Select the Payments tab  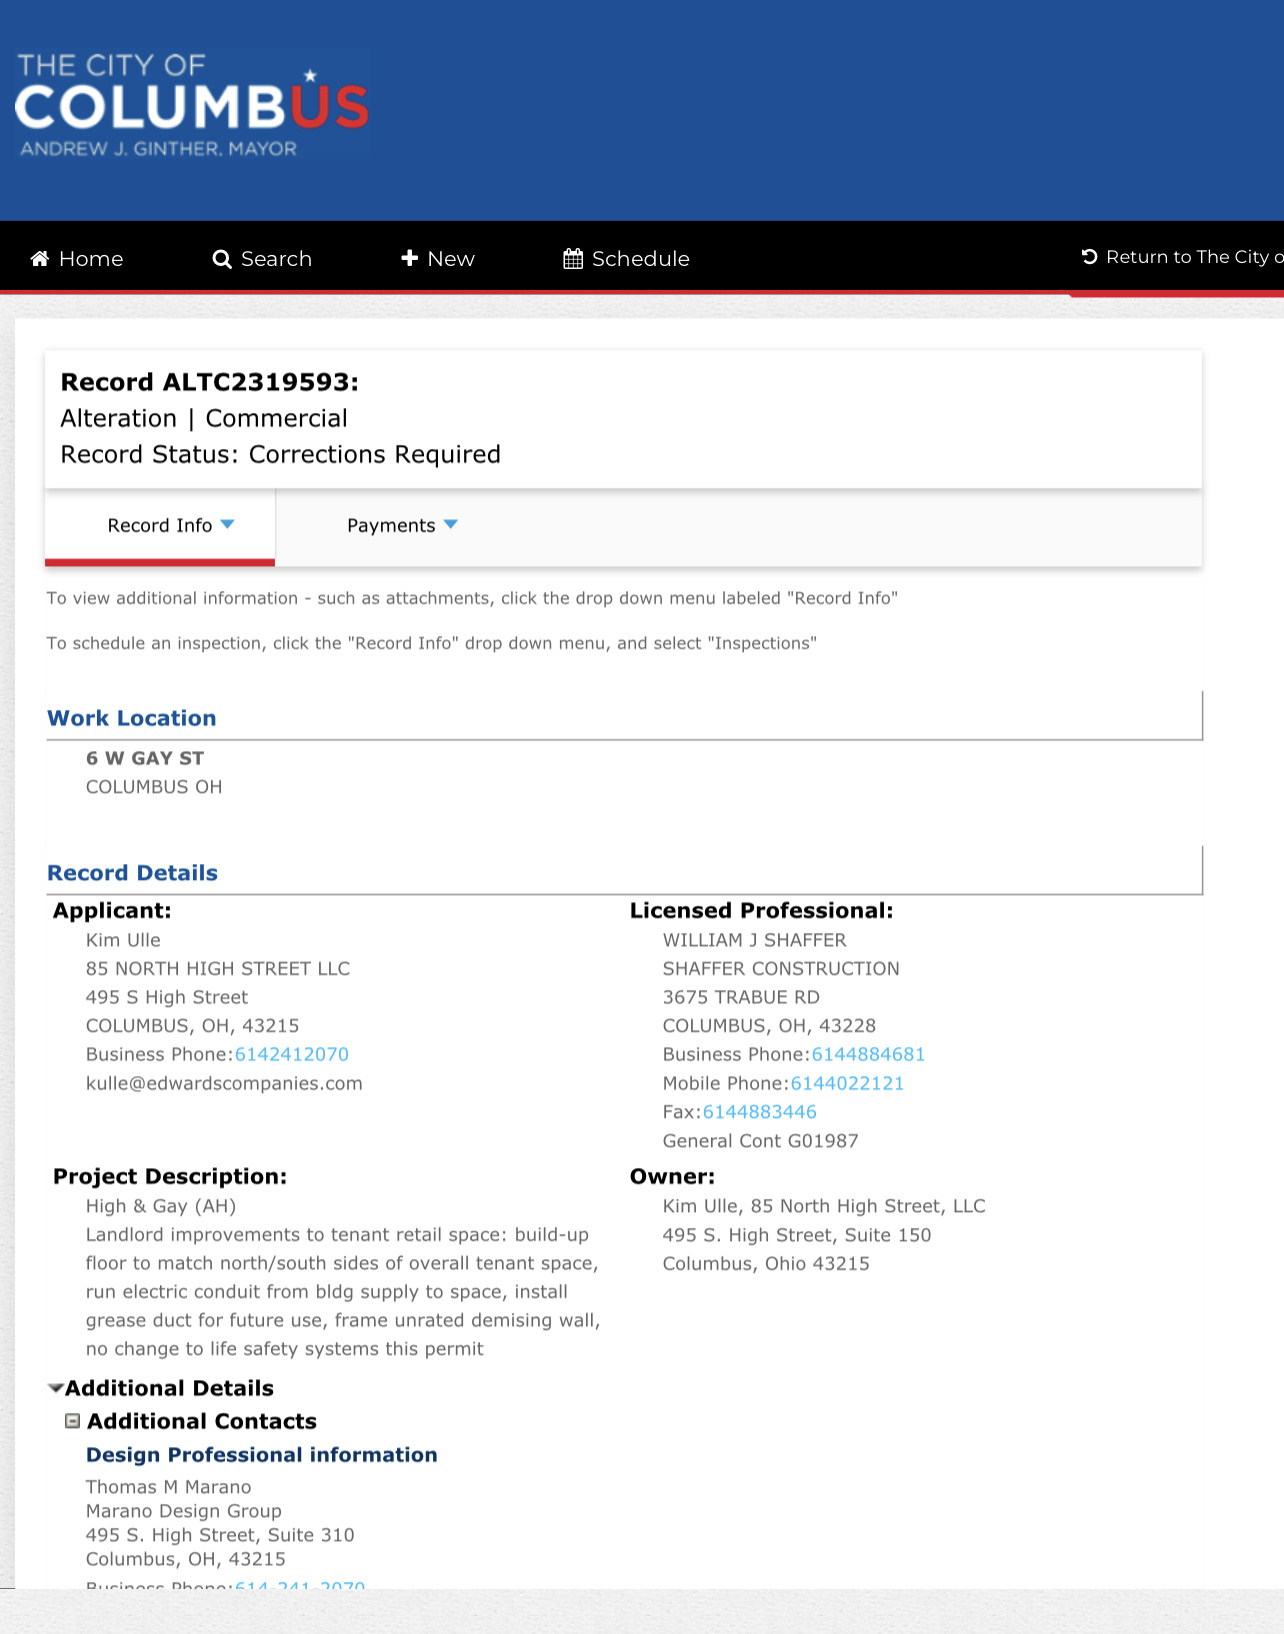pos(402,526)
